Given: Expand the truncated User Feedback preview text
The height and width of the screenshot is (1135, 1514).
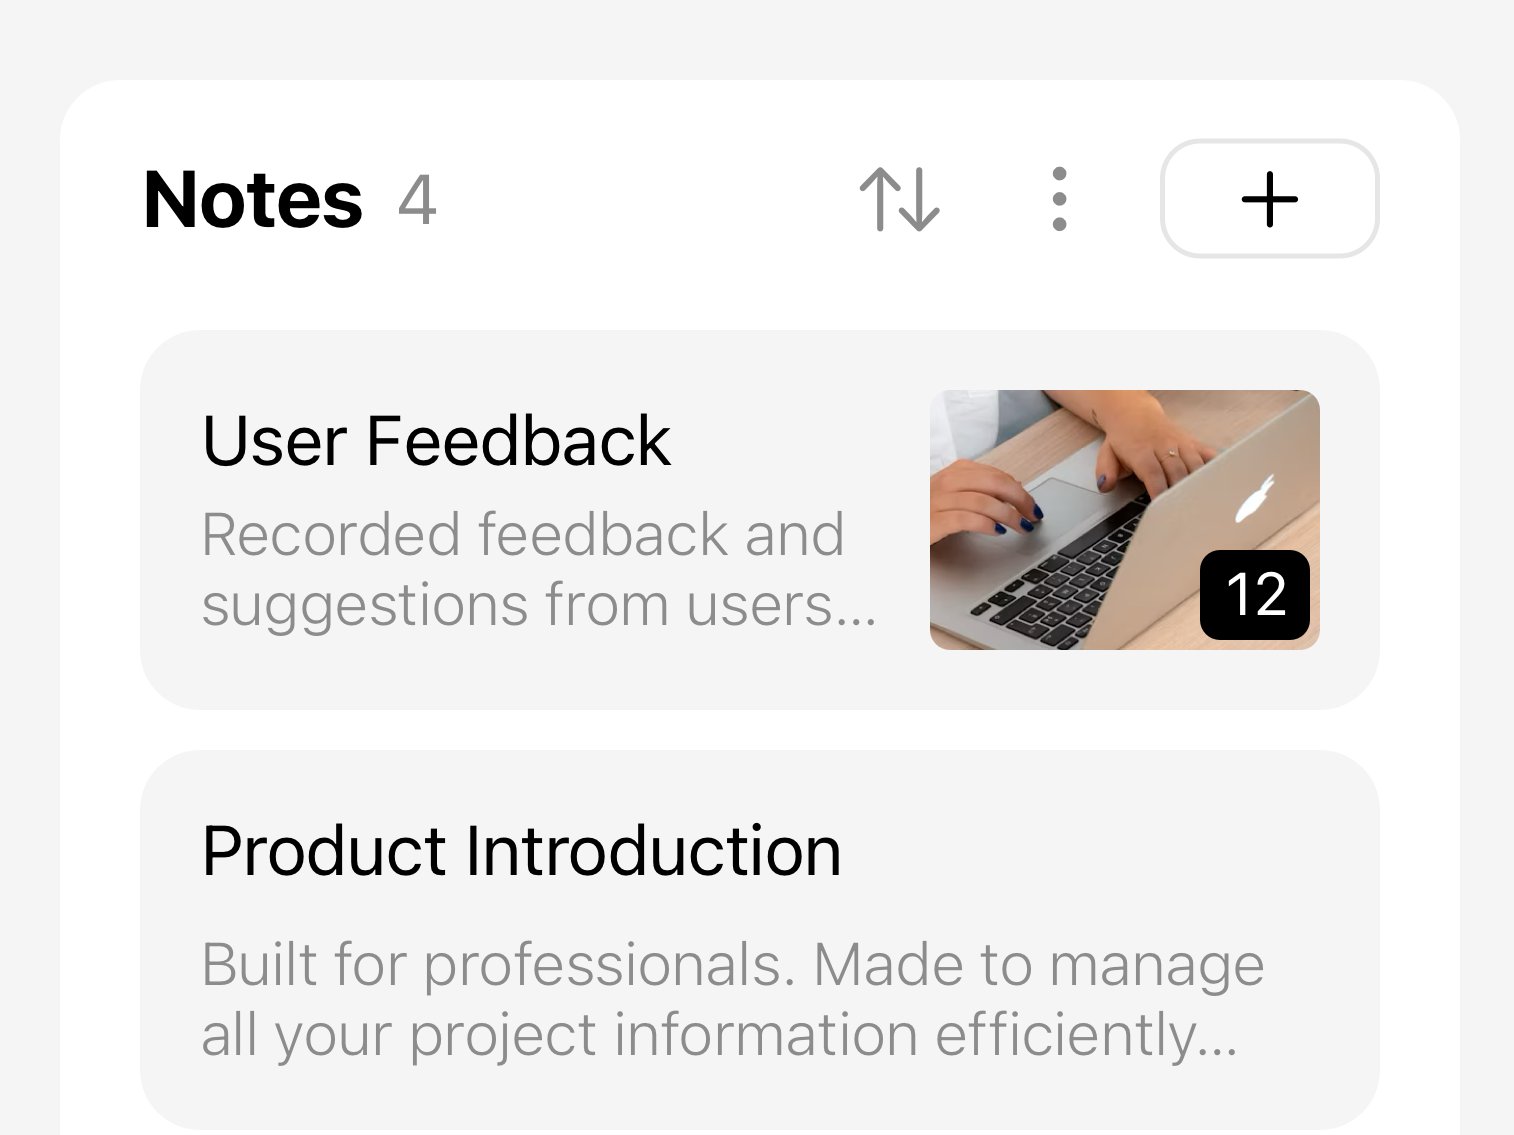Looking at the screenshot, I should pos(538,568).
